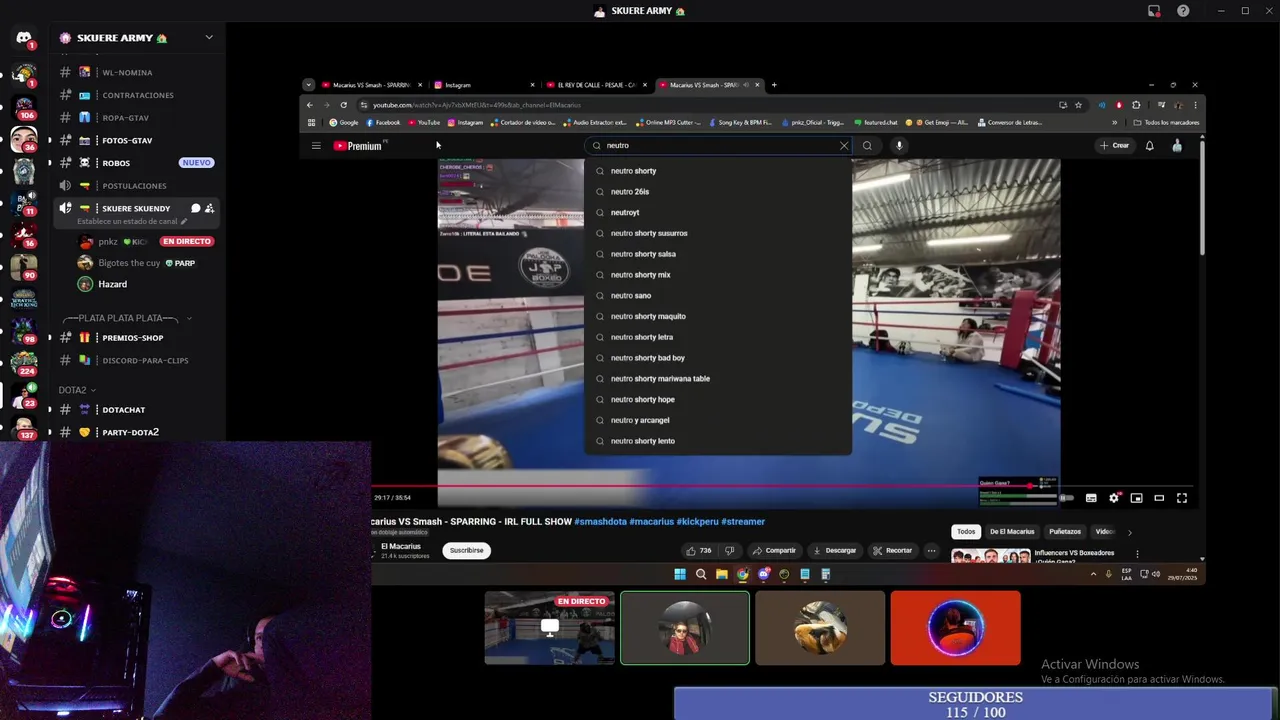Open Chrome extensions puzzle icon
The height and width of the screenshot is (720, 1280).
[x=1136, y=105]
